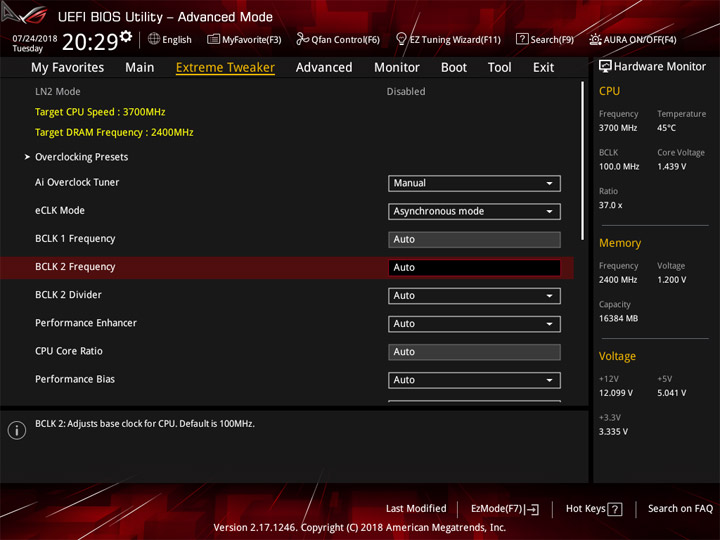
Task: Launch EZ Tuning Wizard bulb icon
Action: [x=401, y=39]
